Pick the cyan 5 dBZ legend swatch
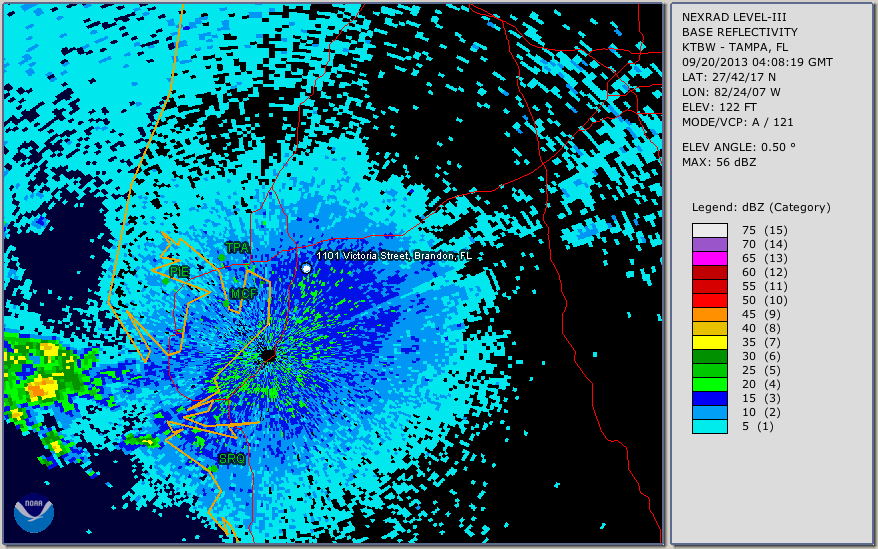This screenshot has width=878, height=549. (x=710, y=426)
